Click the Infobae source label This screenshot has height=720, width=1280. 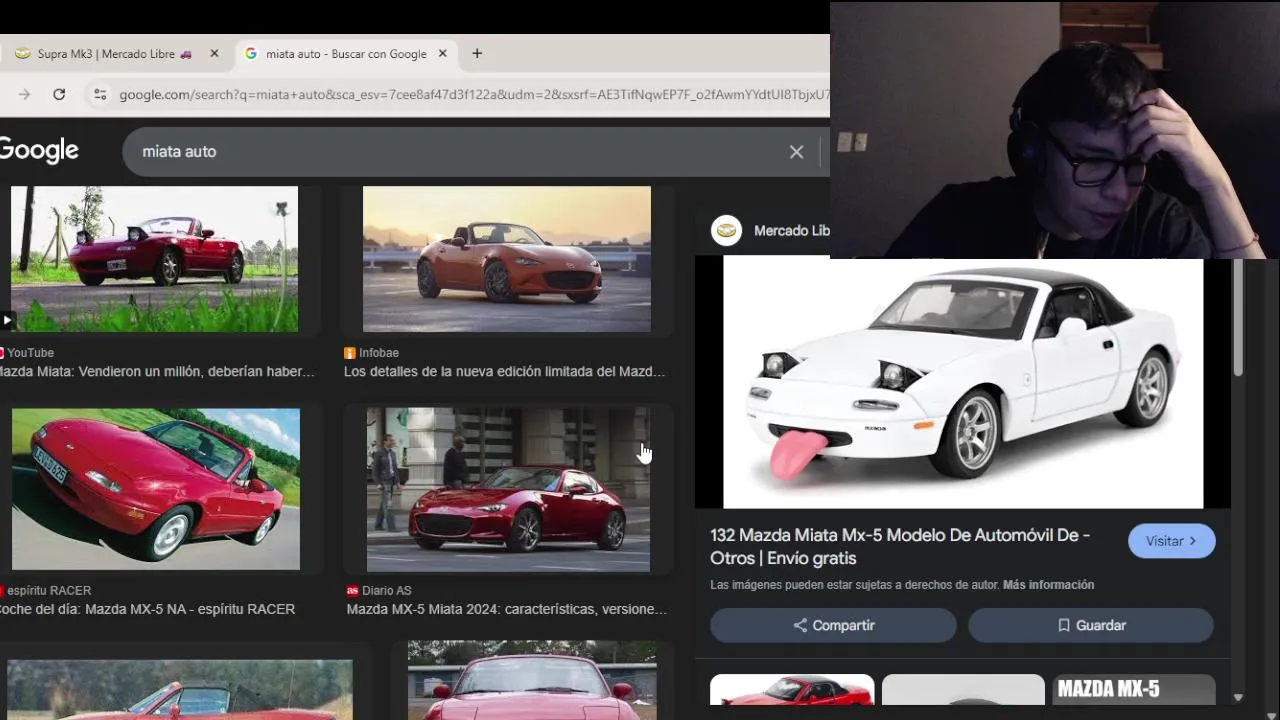point(380,353)
